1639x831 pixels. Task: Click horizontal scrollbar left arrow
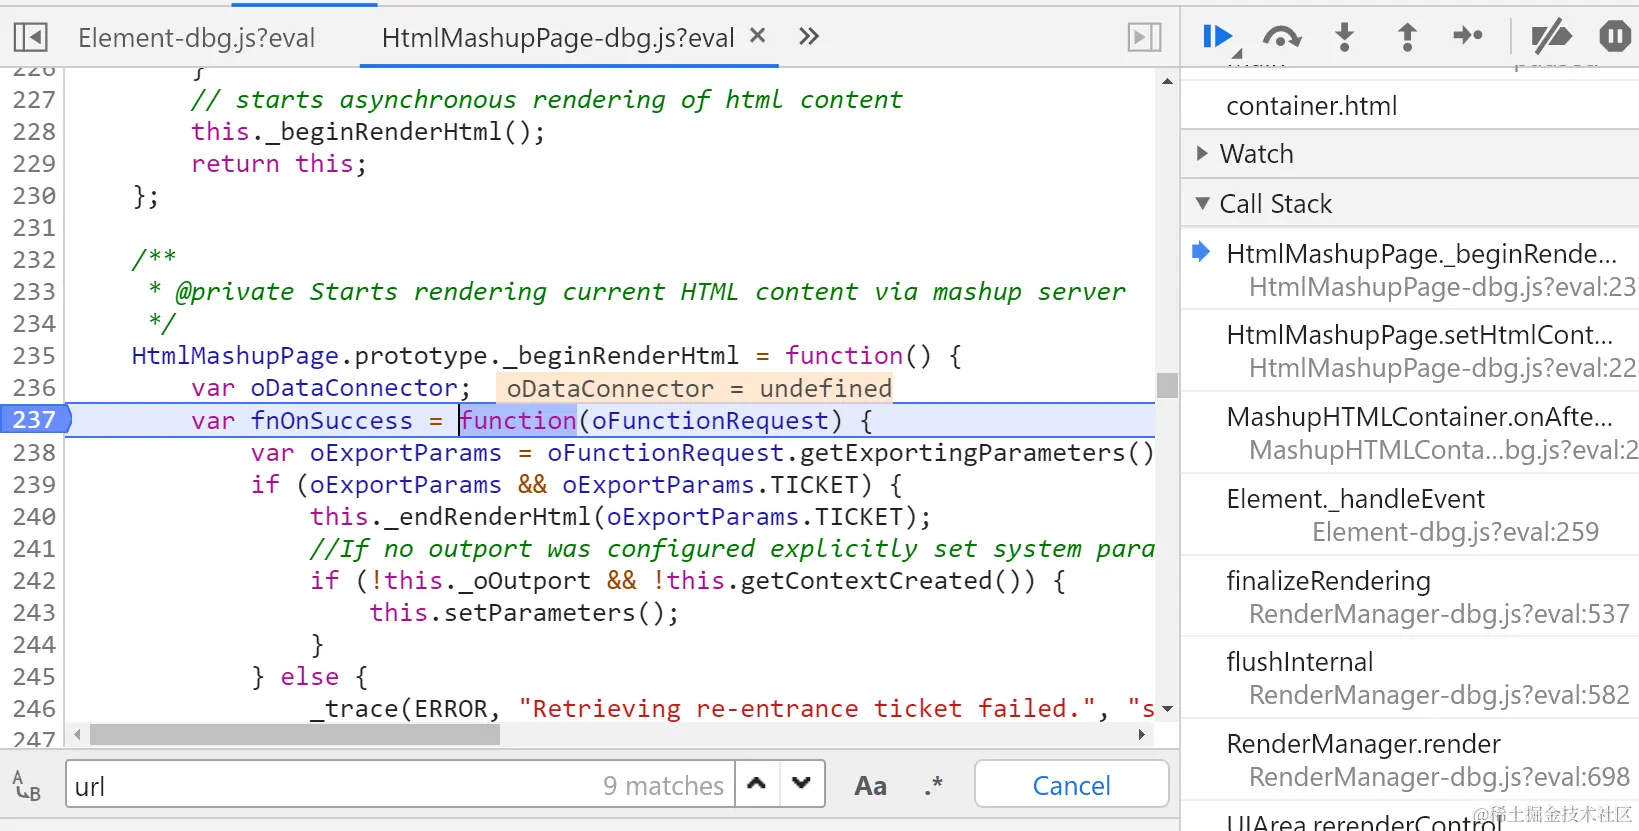78,735
